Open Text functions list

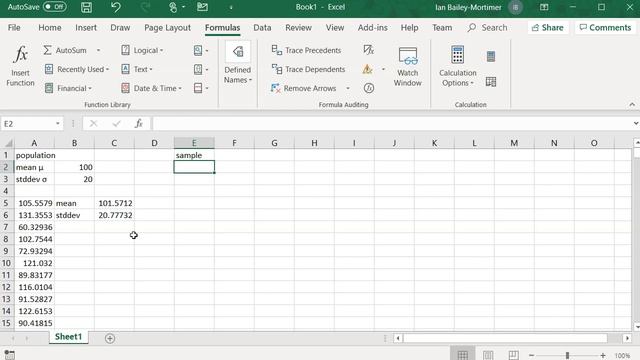pos(137,69)
